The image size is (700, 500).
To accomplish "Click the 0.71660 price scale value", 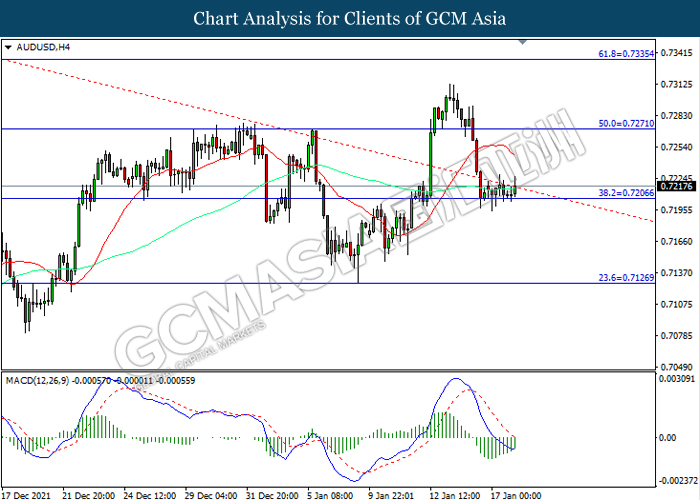I will click(x=676, y=242).
